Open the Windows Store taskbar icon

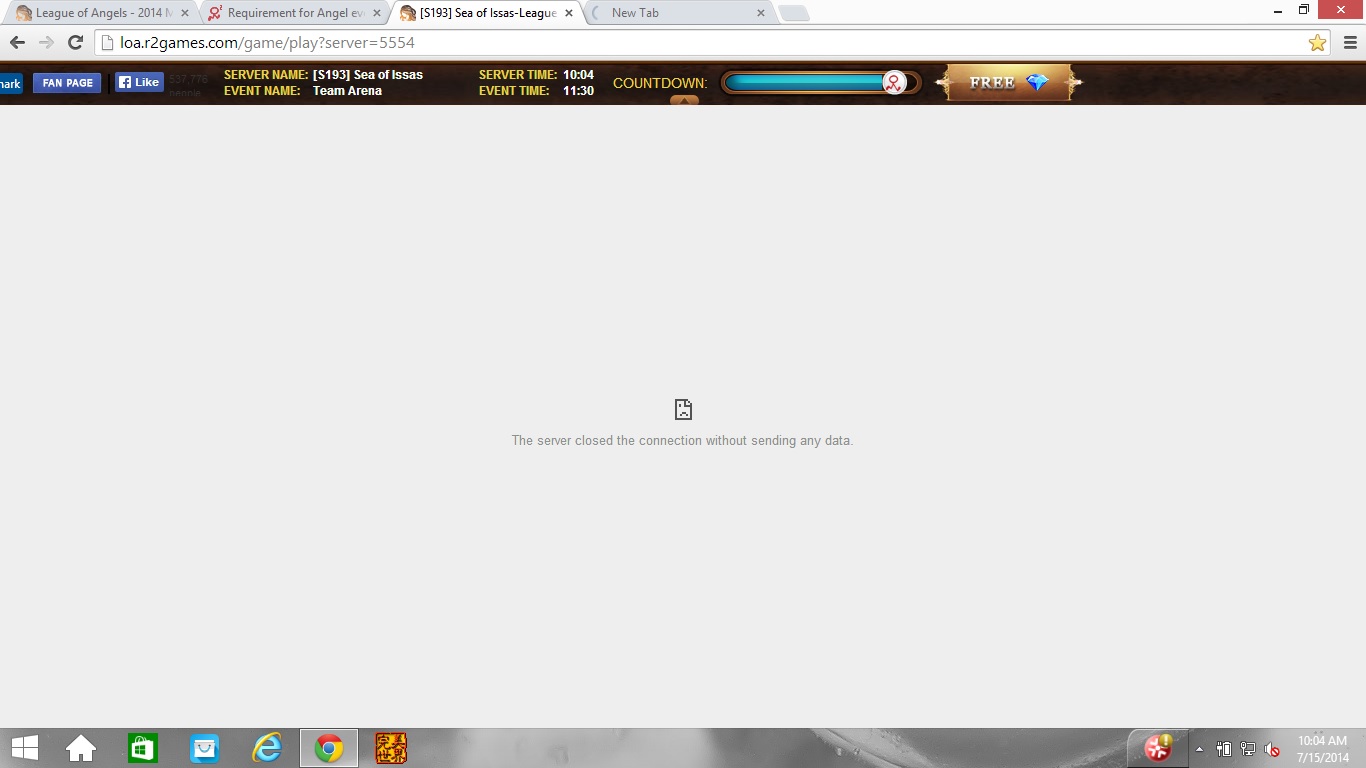[142, 748]
